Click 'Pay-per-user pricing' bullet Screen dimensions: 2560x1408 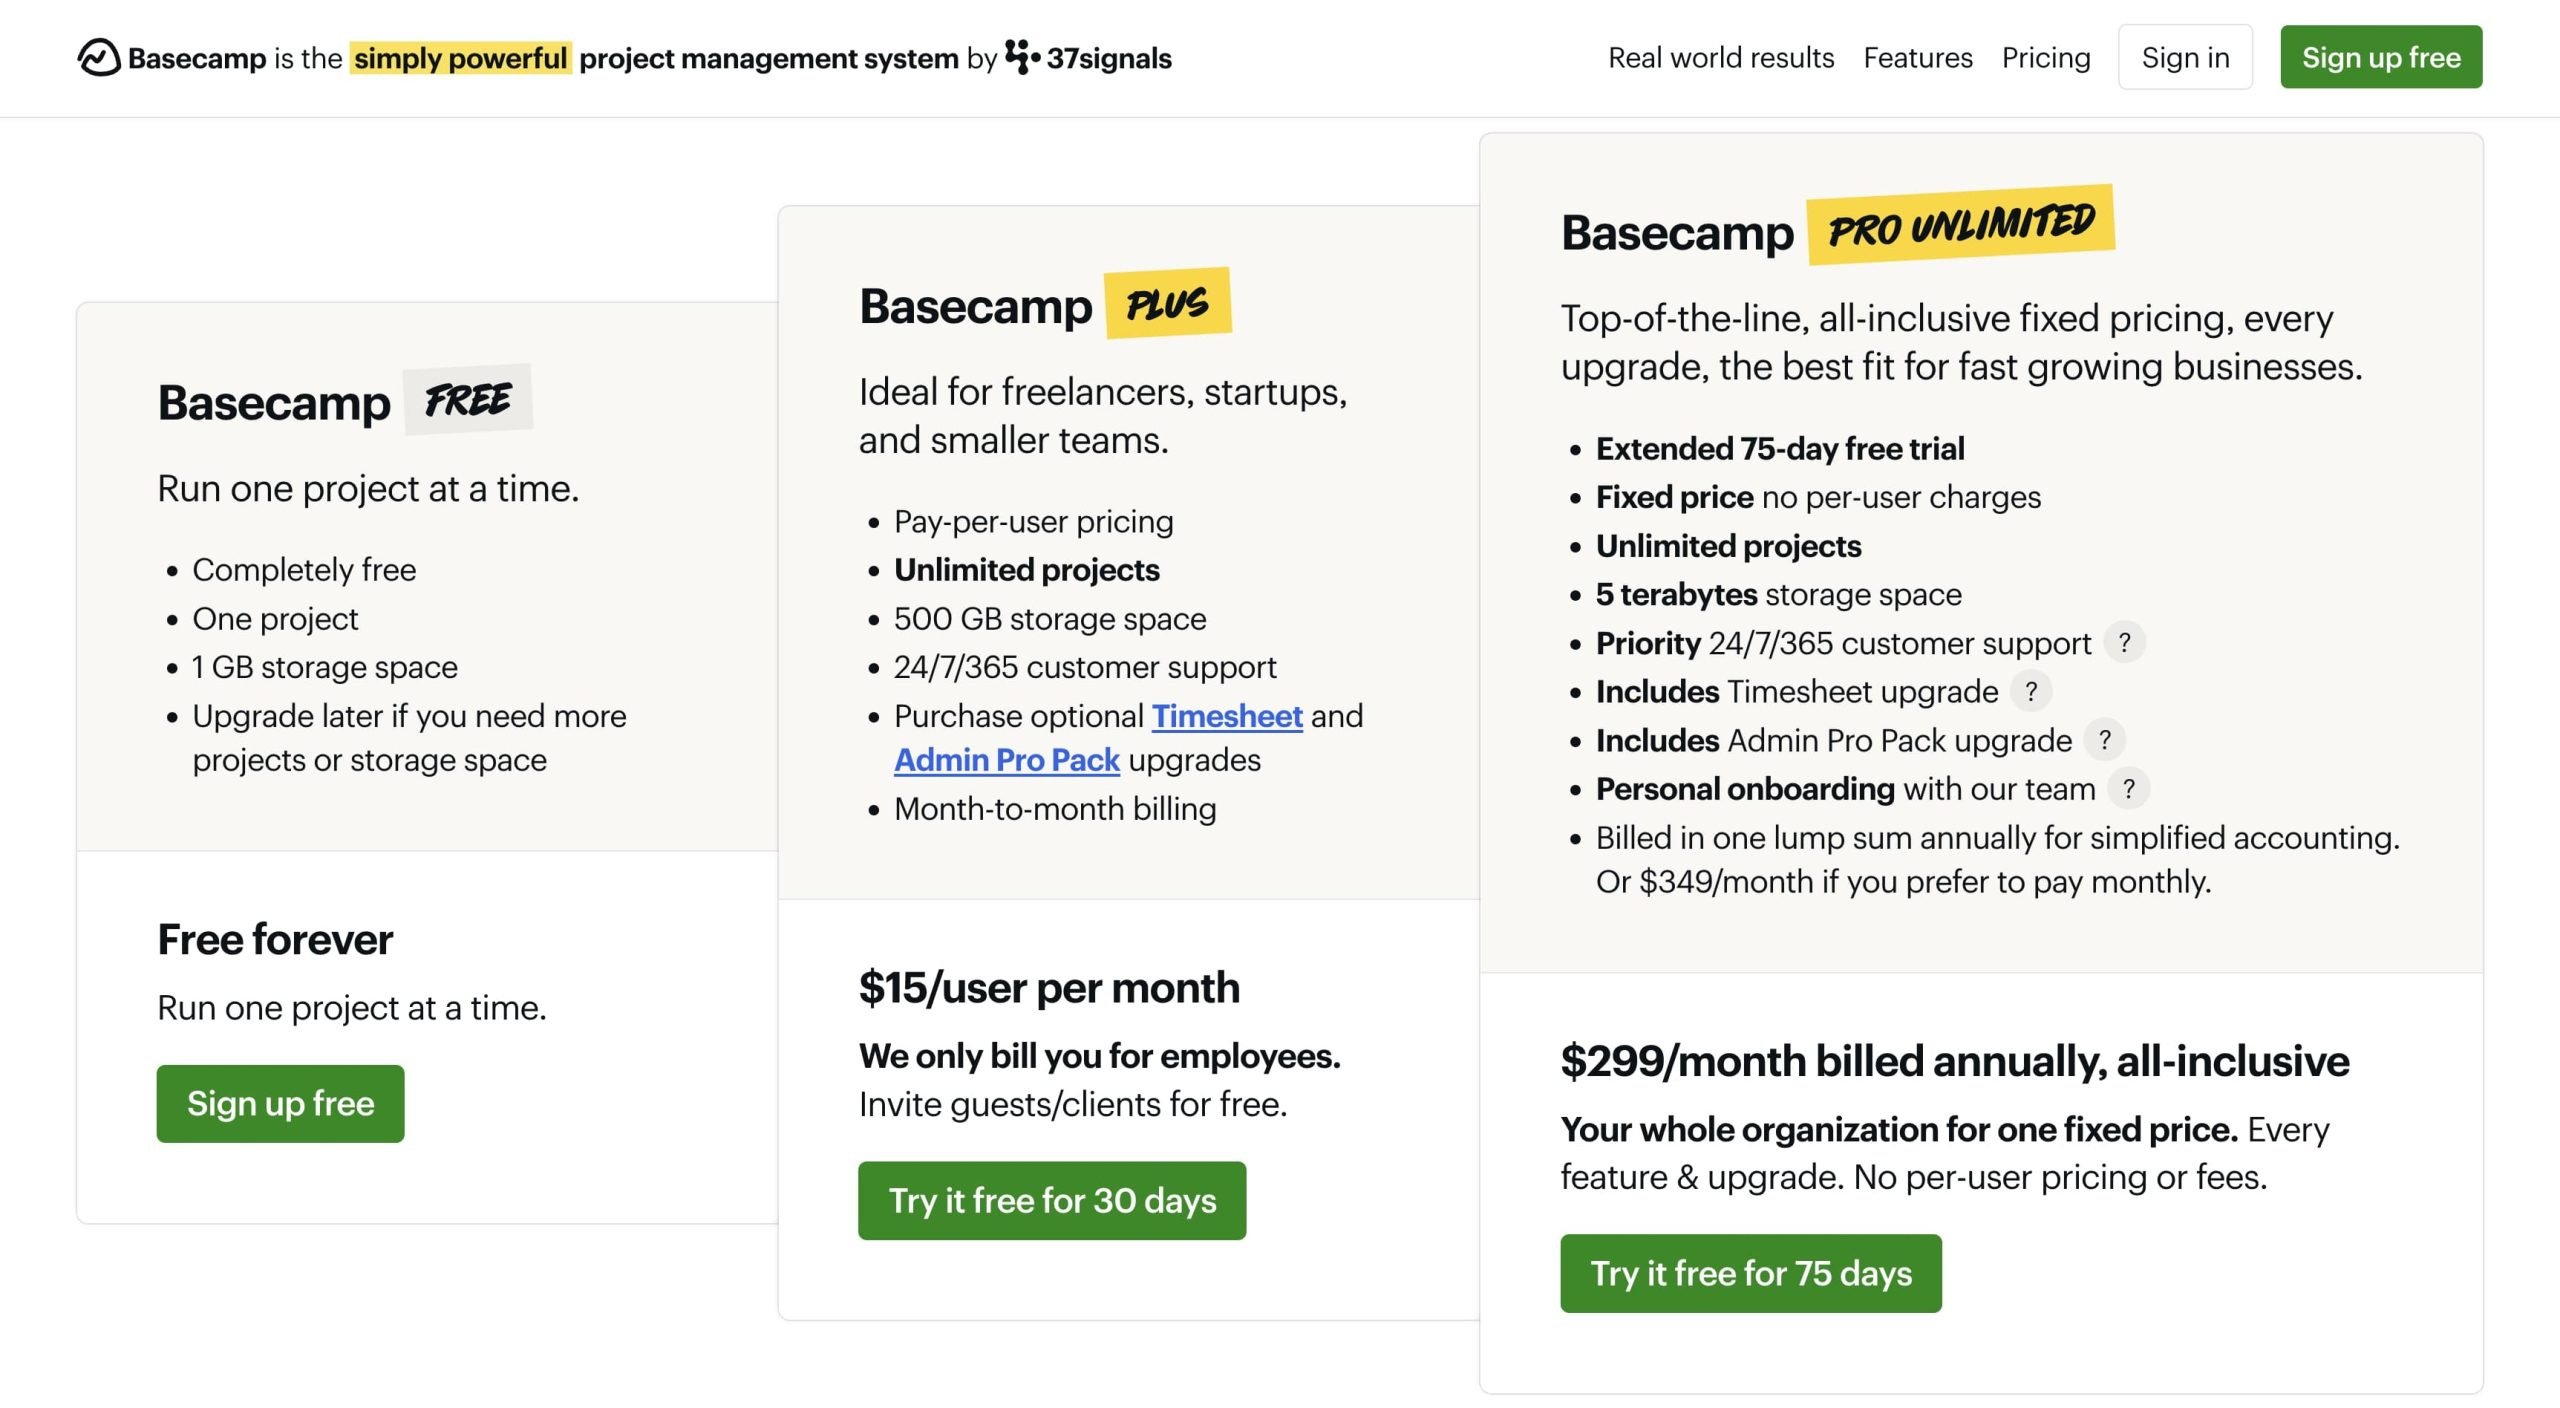pos(1034,522)
